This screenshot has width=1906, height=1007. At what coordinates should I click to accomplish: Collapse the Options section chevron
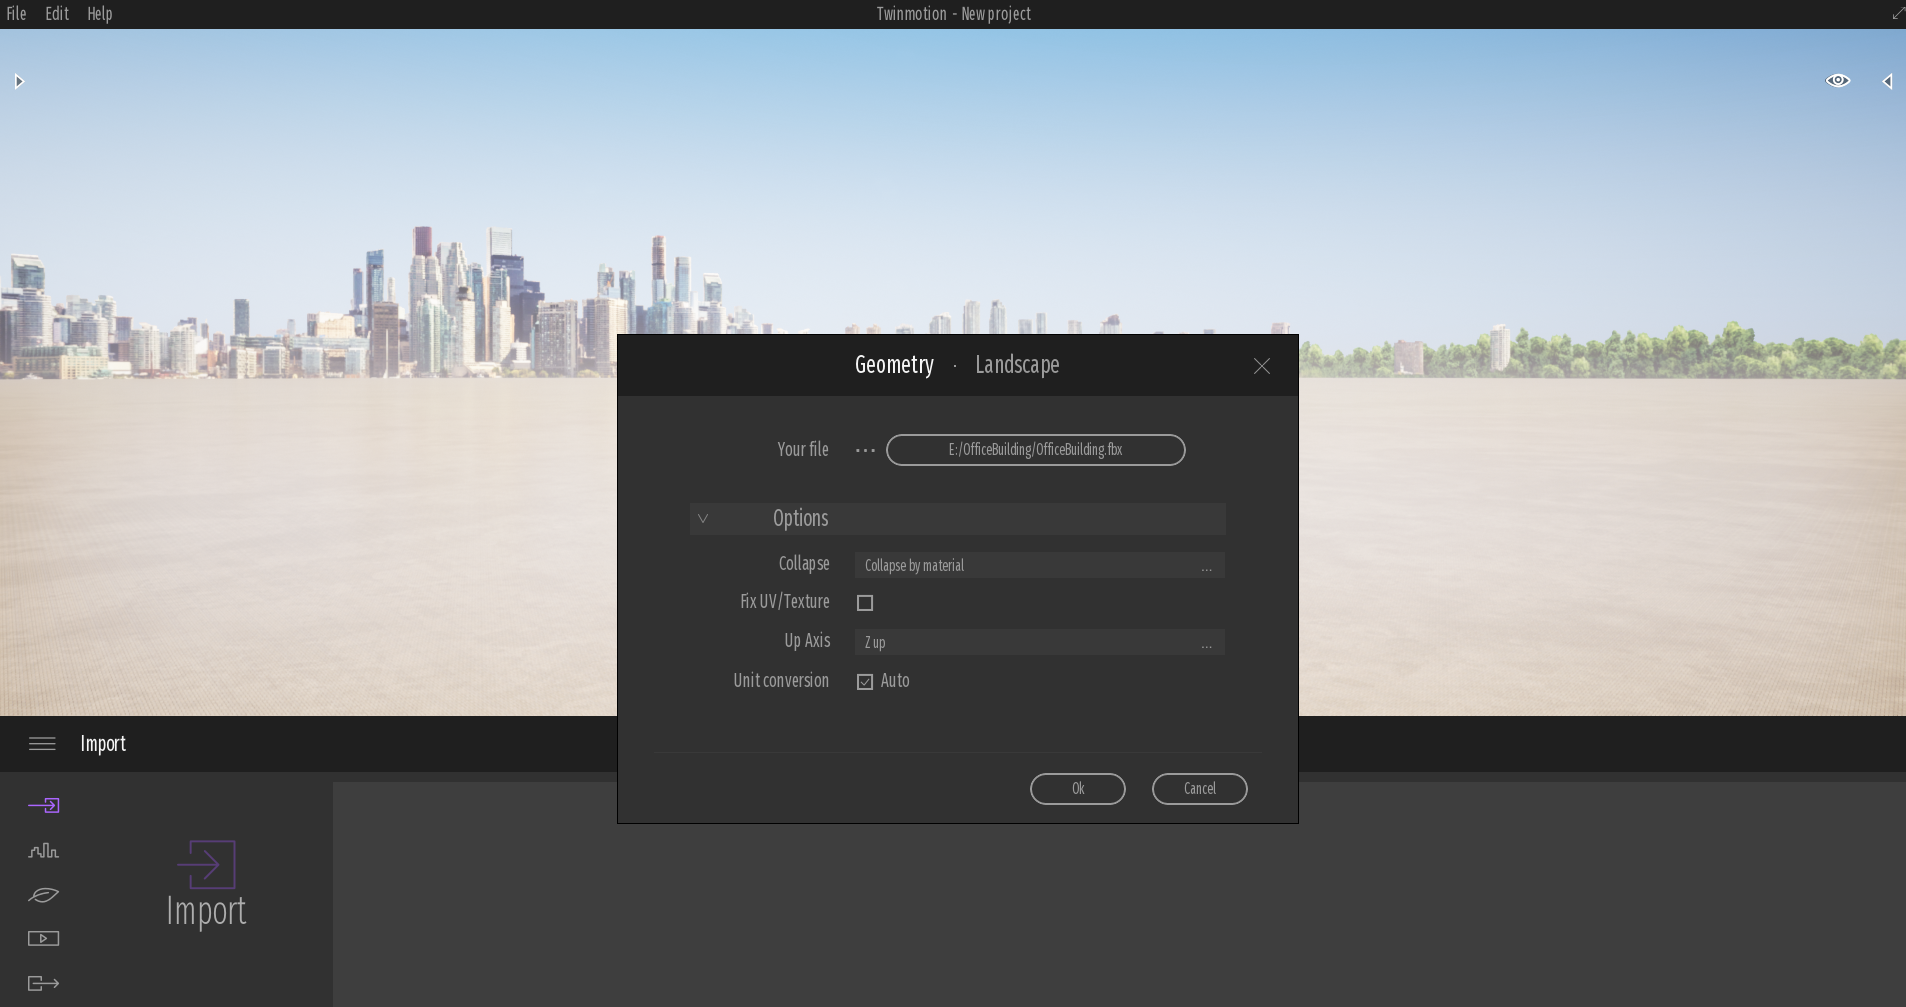(x=703, y=519)
